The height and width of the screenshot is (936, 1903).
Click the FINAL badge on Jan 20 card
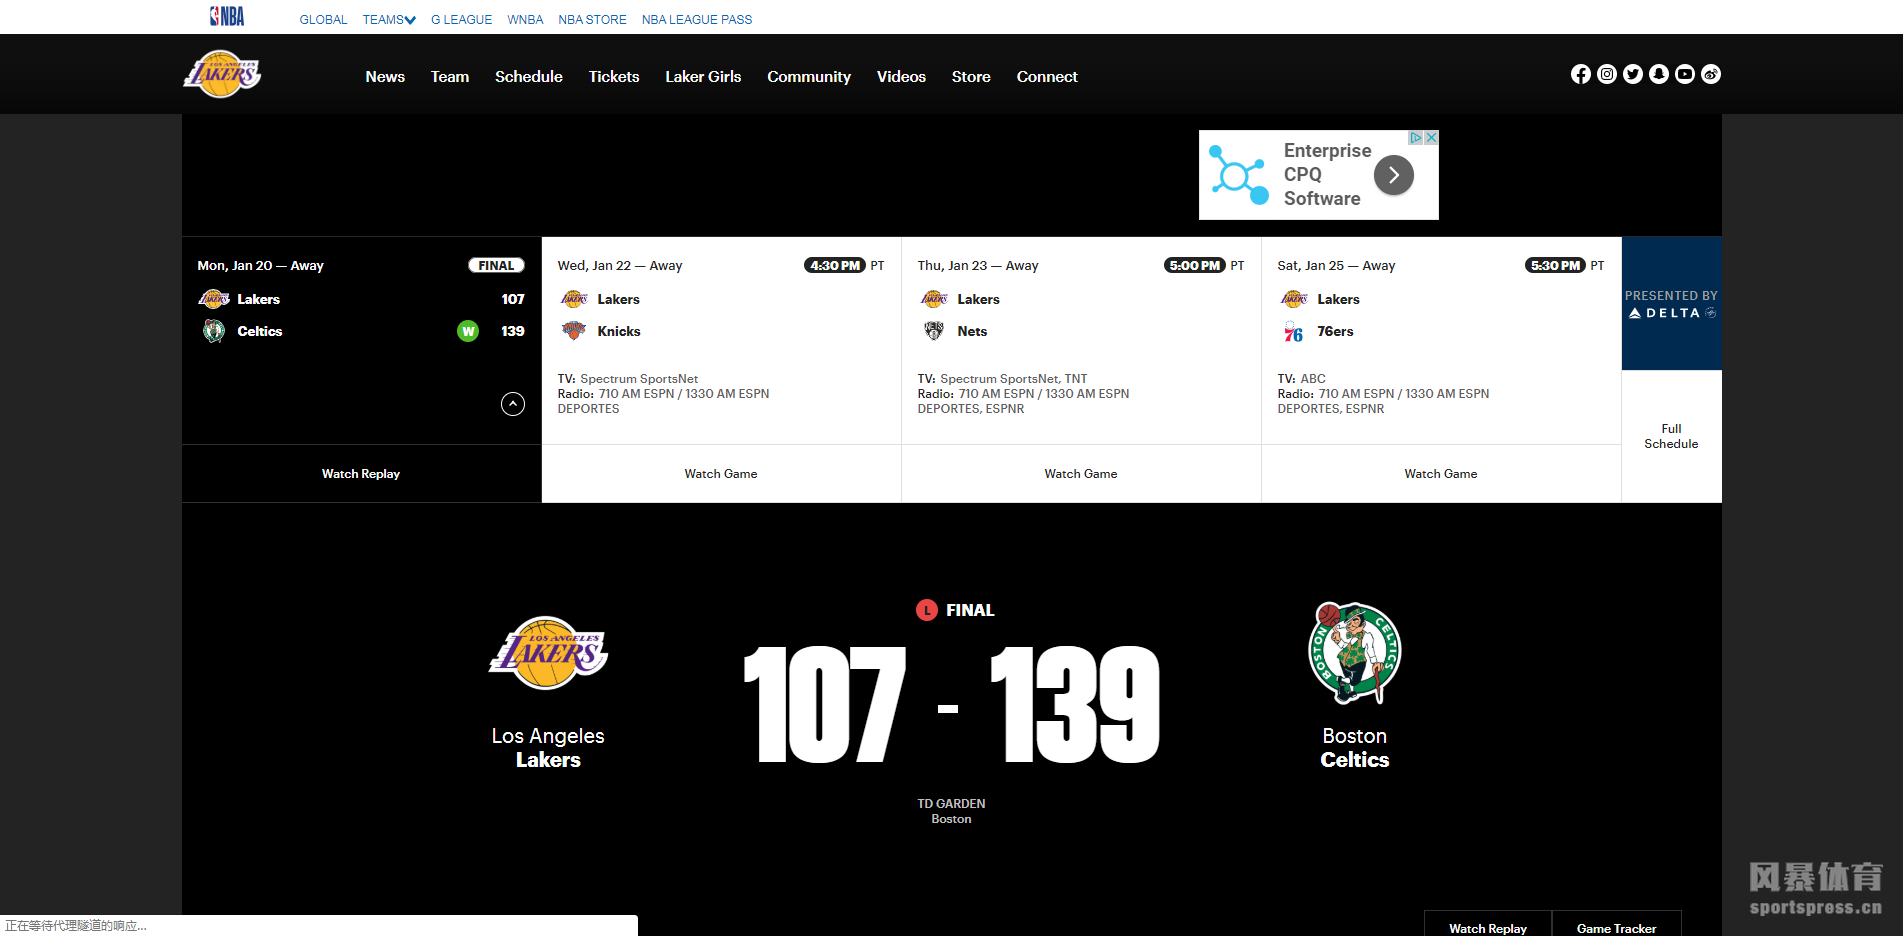click(496, 266)
